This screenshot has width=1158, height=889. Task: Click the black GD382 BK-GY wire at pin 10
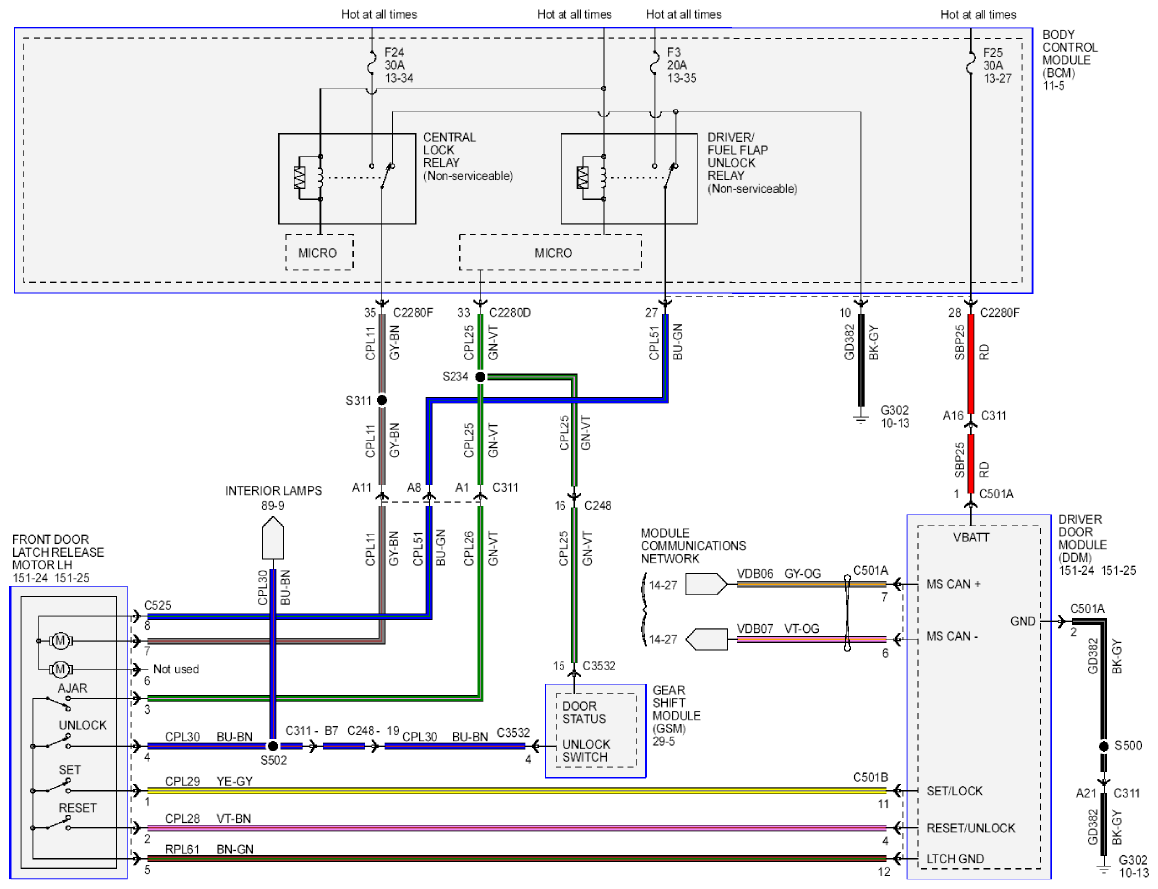860,360
